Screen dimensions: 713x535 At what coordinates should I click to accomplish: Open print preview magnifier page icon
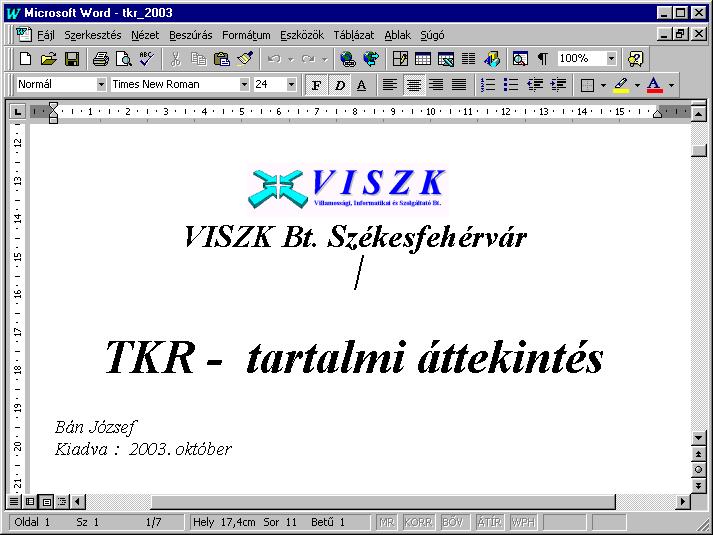pyautogui.click(x=123, y=59)
